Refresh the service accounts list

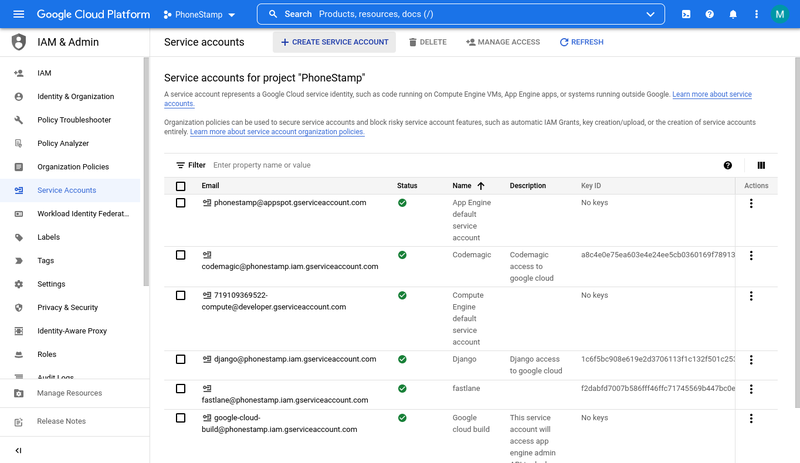coord(582,42)
